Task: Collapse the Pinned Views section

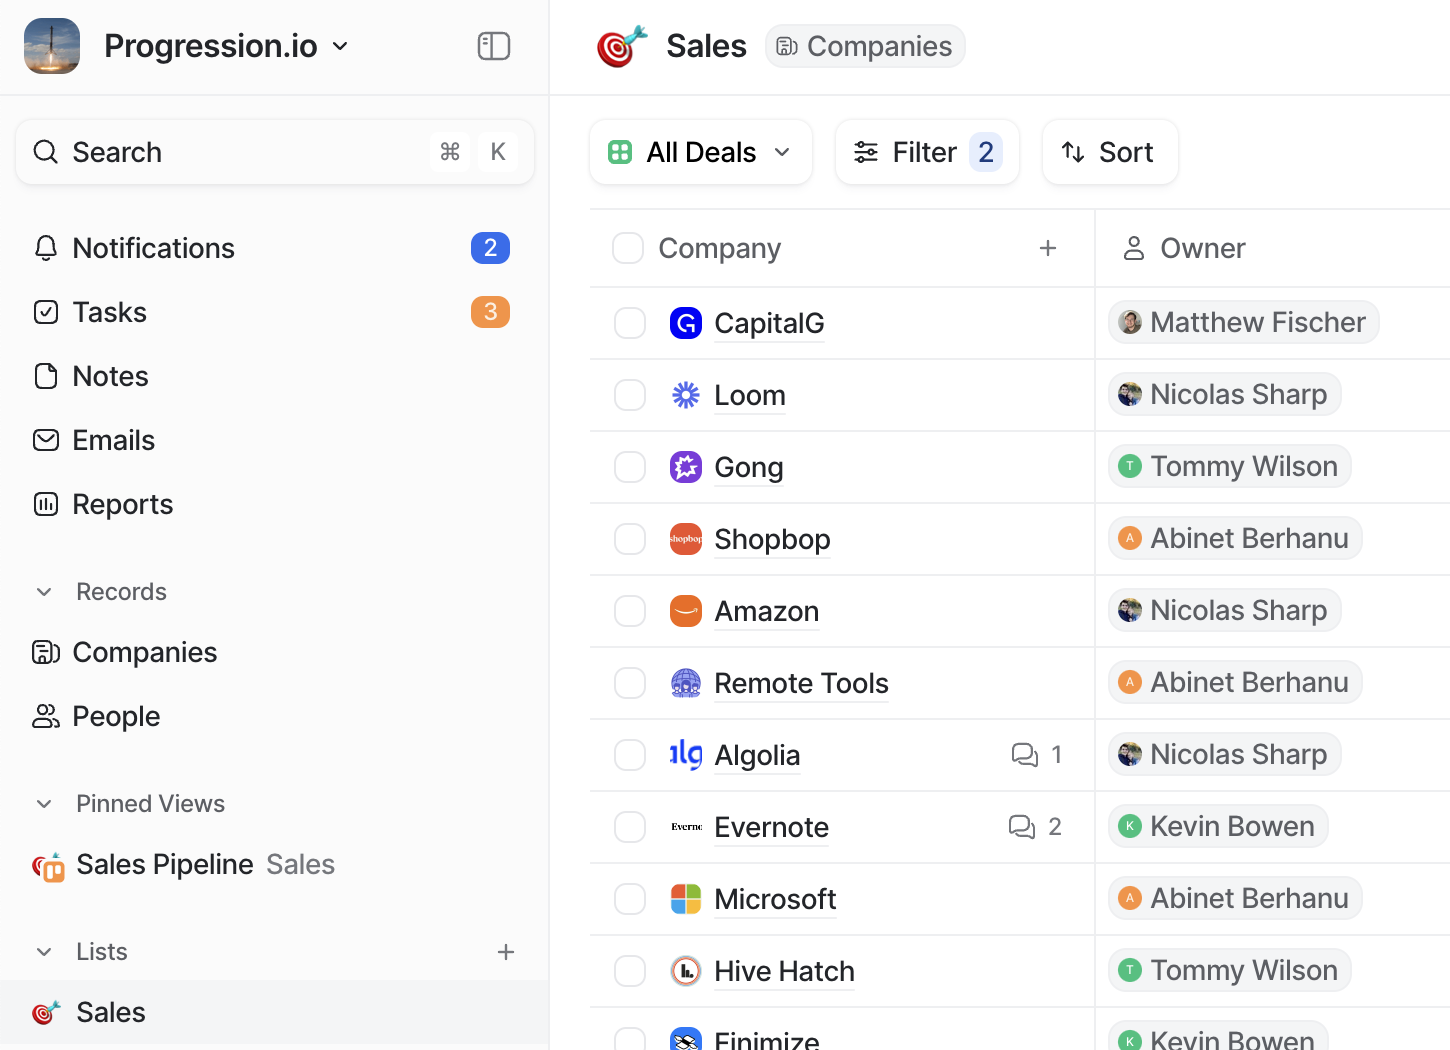Action: pos(44,804)
